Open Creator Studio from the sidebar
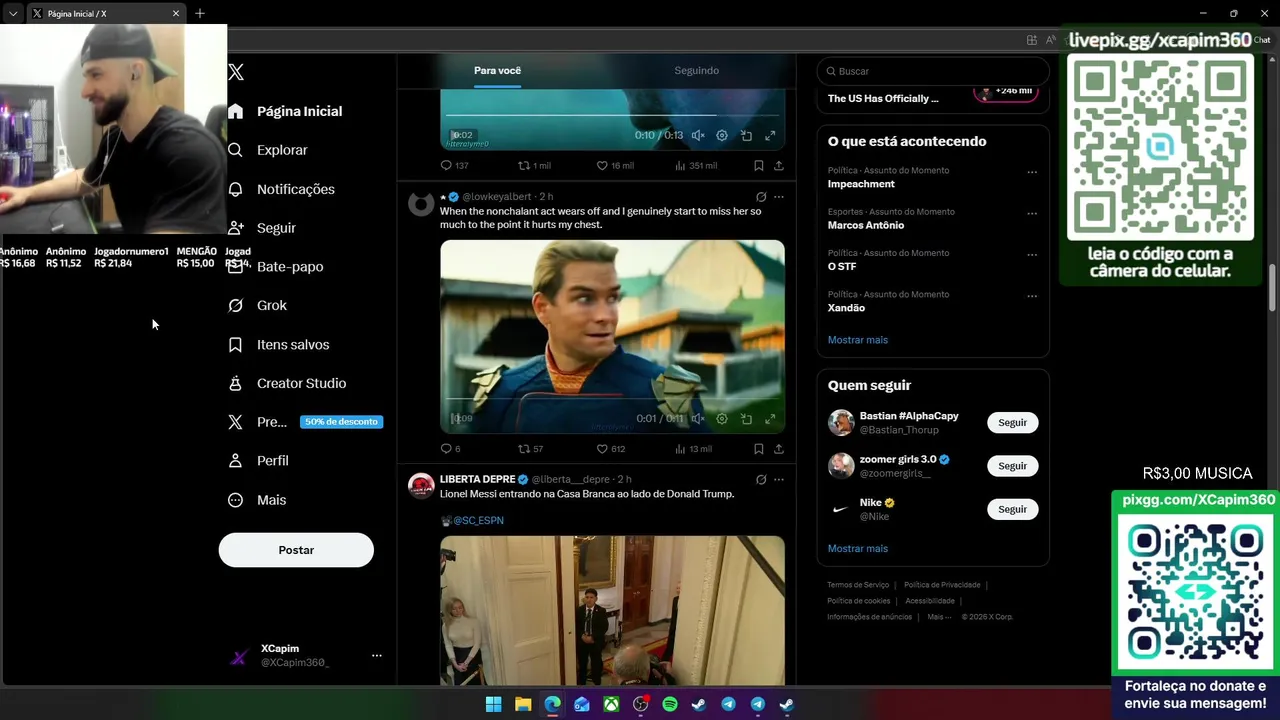Viewport: 1280px width, 720px height. [x=287, y=383]
